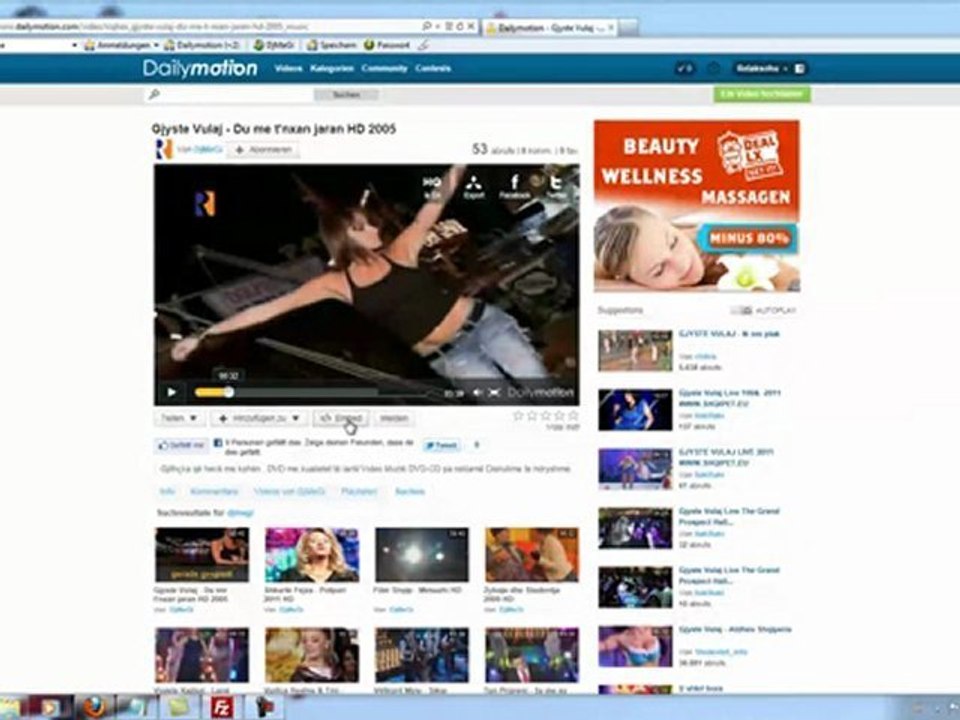Switch to the Info tab
Image resolution: width=960 pixels, height=720 pixels.
(x=167, y=491)
